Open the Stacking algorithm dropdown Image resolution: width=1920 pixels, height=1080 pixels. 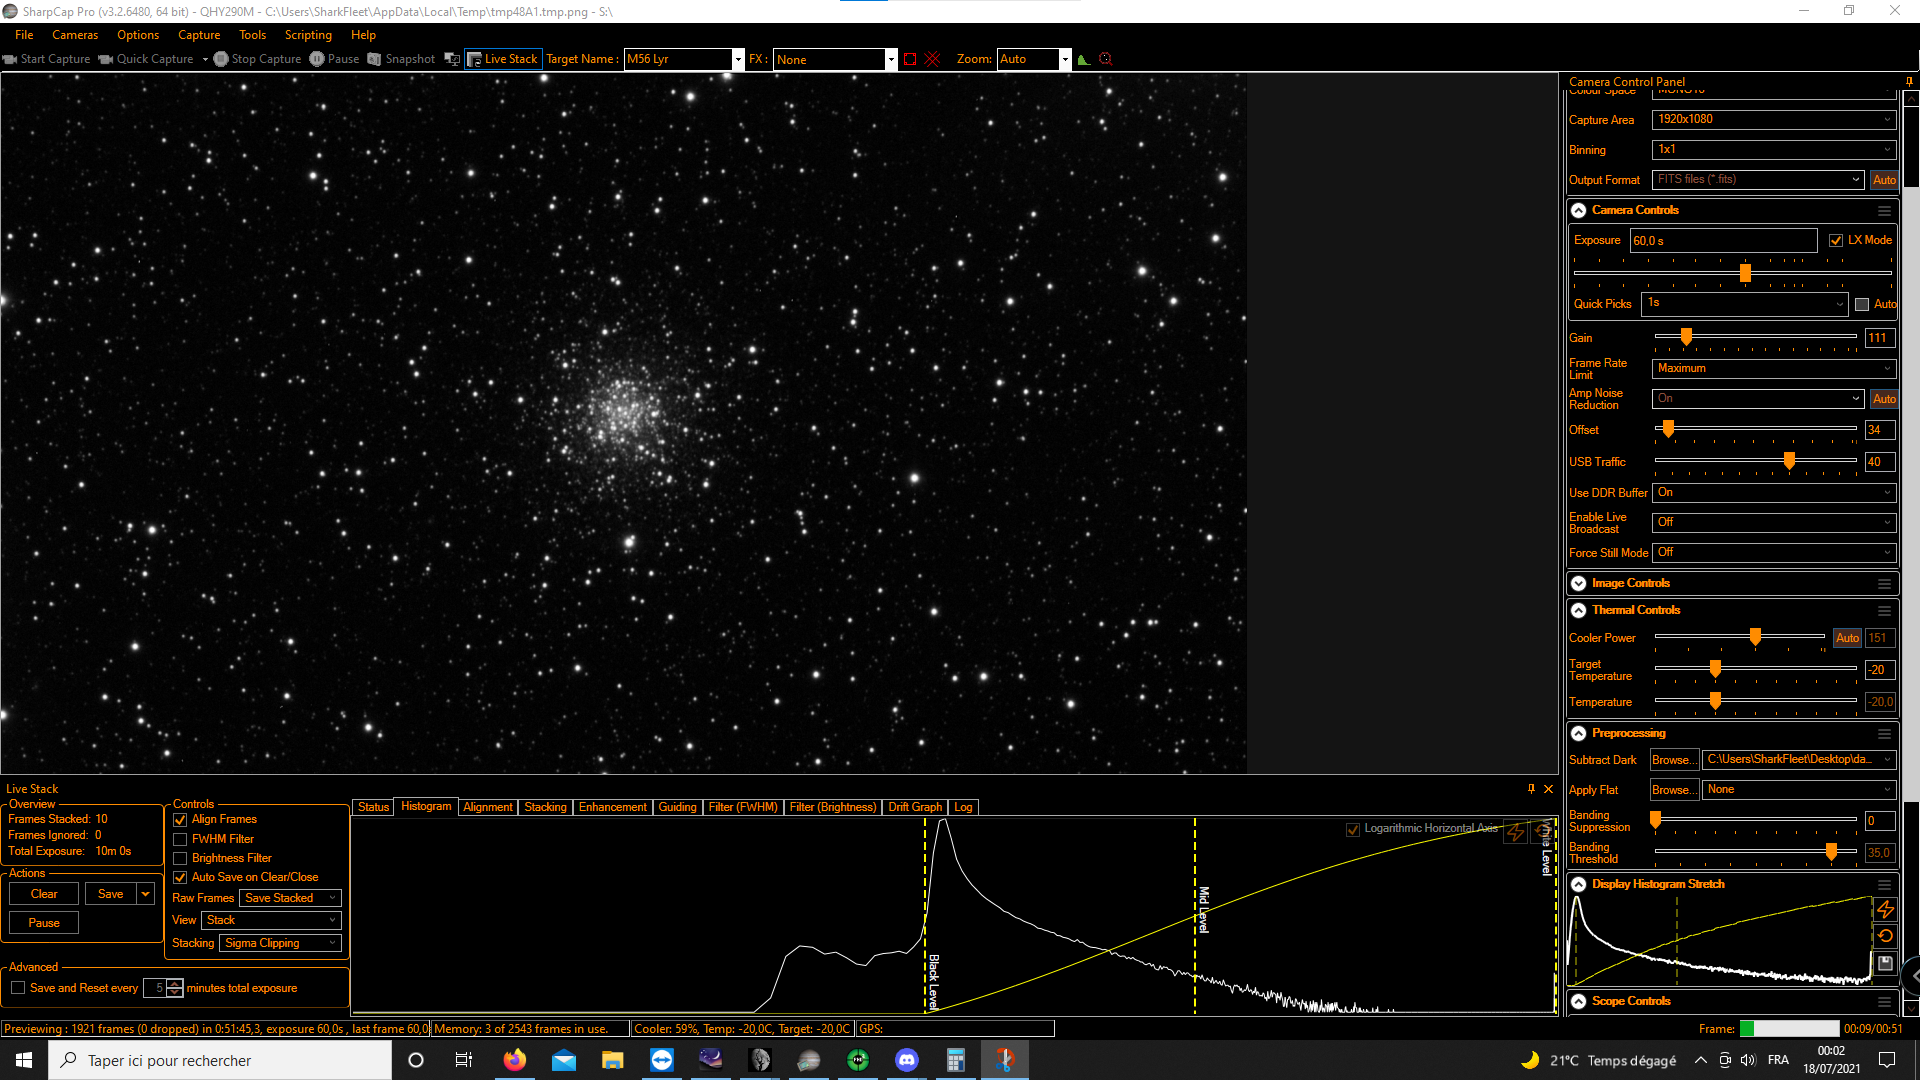coord(280,943)
